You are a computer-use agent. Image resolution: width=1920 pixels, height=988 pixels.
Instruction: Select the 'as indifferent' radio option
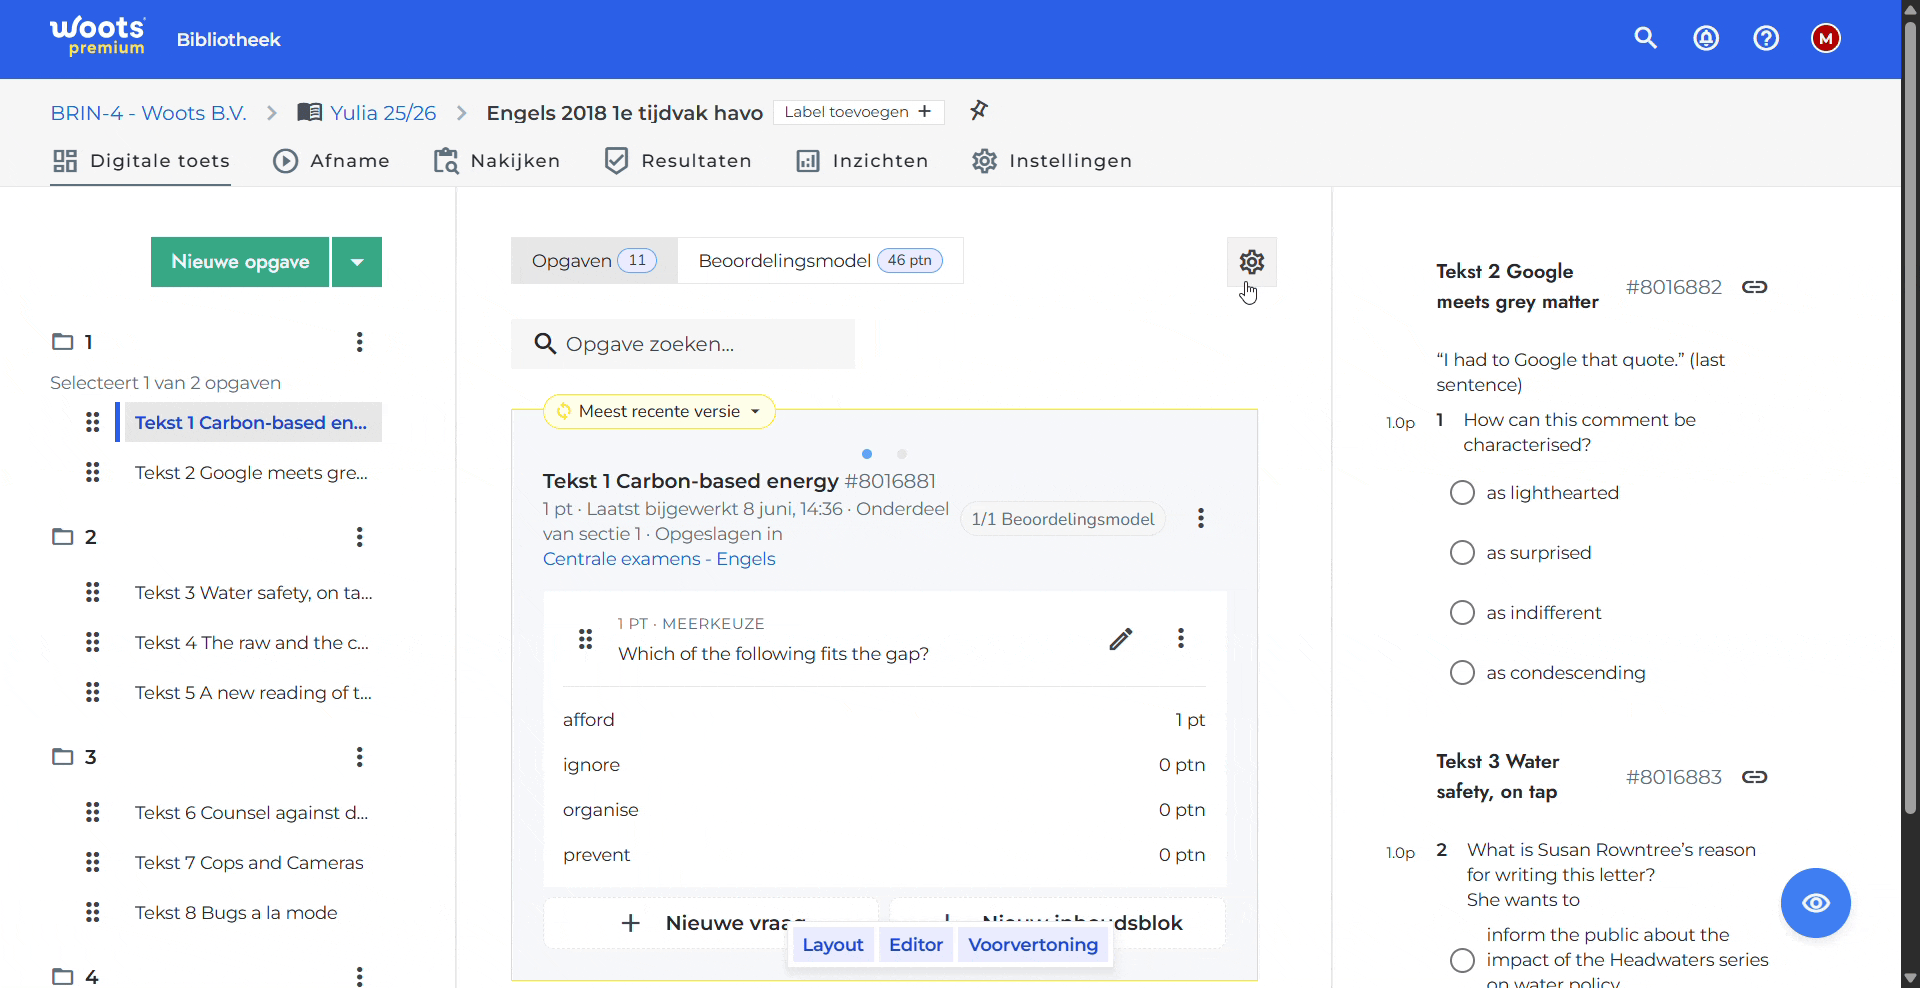point(1462,613)
